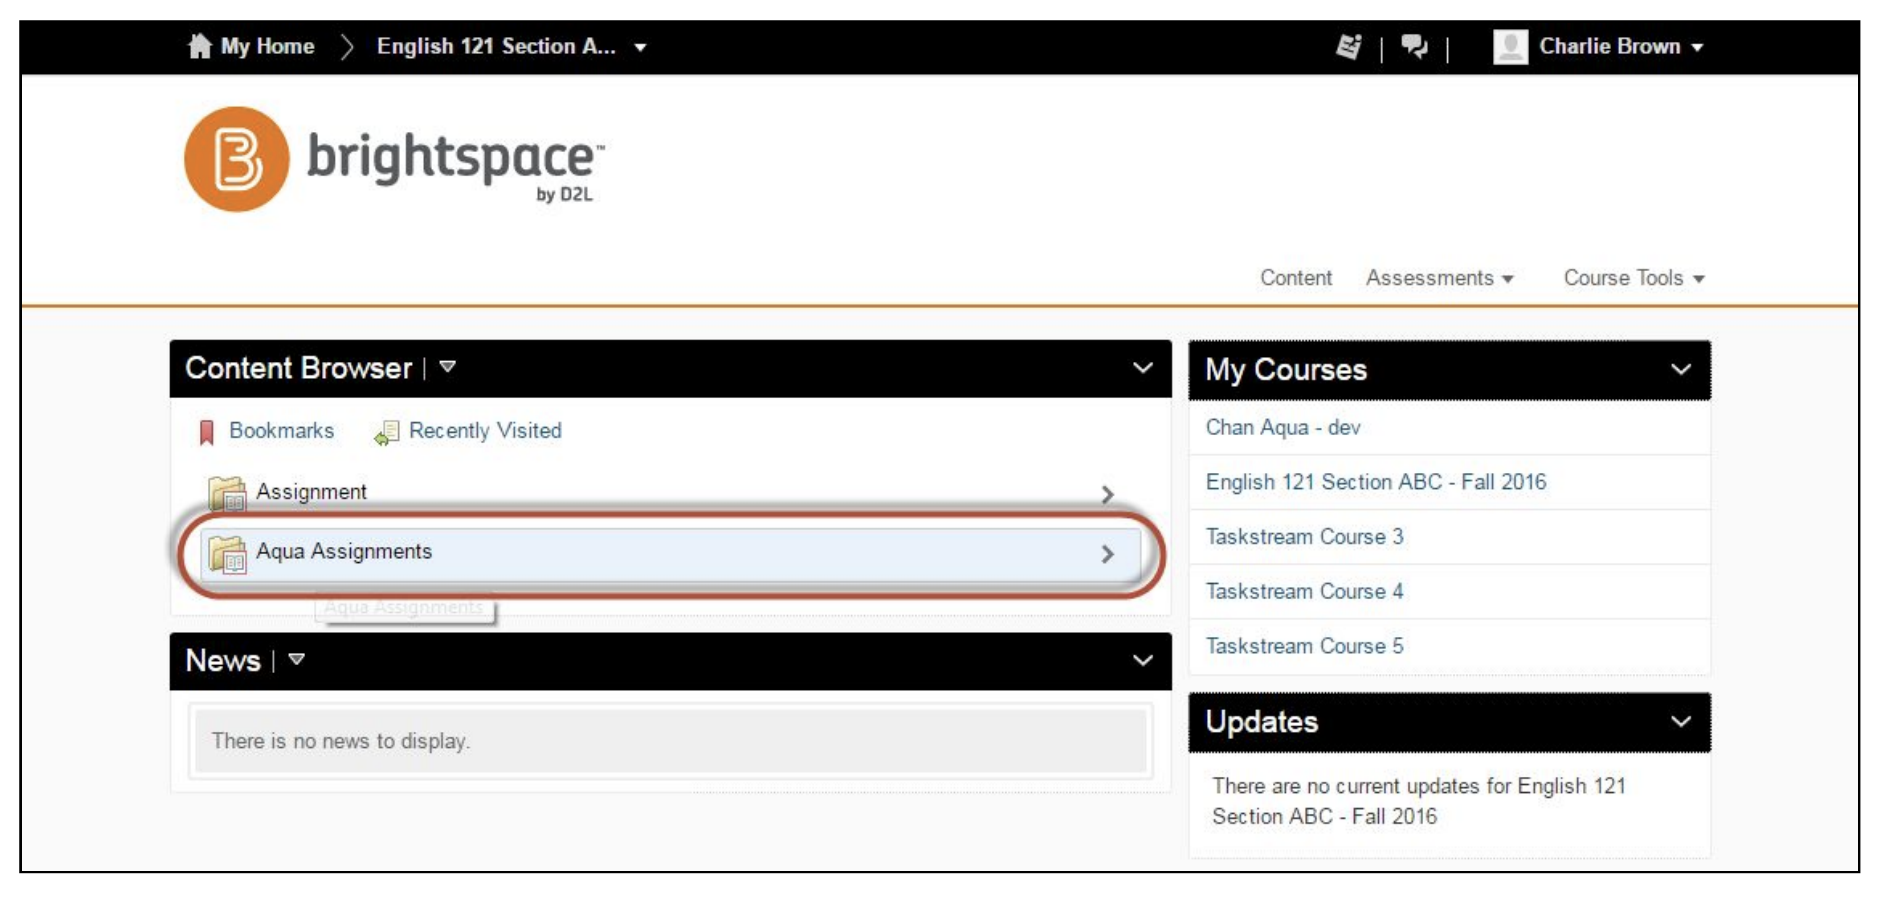Image resolution: width=1884 pixels, height=904 pixels.
Task: Open the Chan Aqua - dev course
Action: (1283, 427)
